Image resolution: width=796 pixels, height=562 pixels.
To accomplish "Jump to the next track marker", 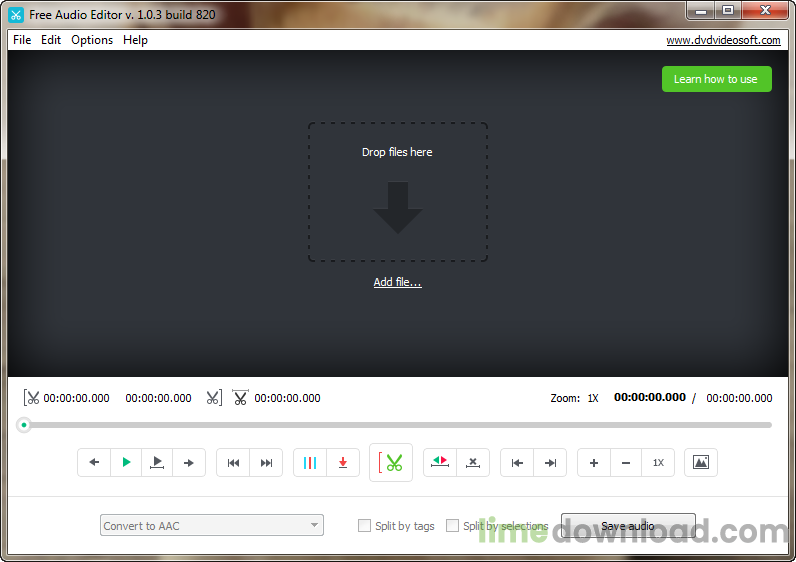I will [266, 462].
